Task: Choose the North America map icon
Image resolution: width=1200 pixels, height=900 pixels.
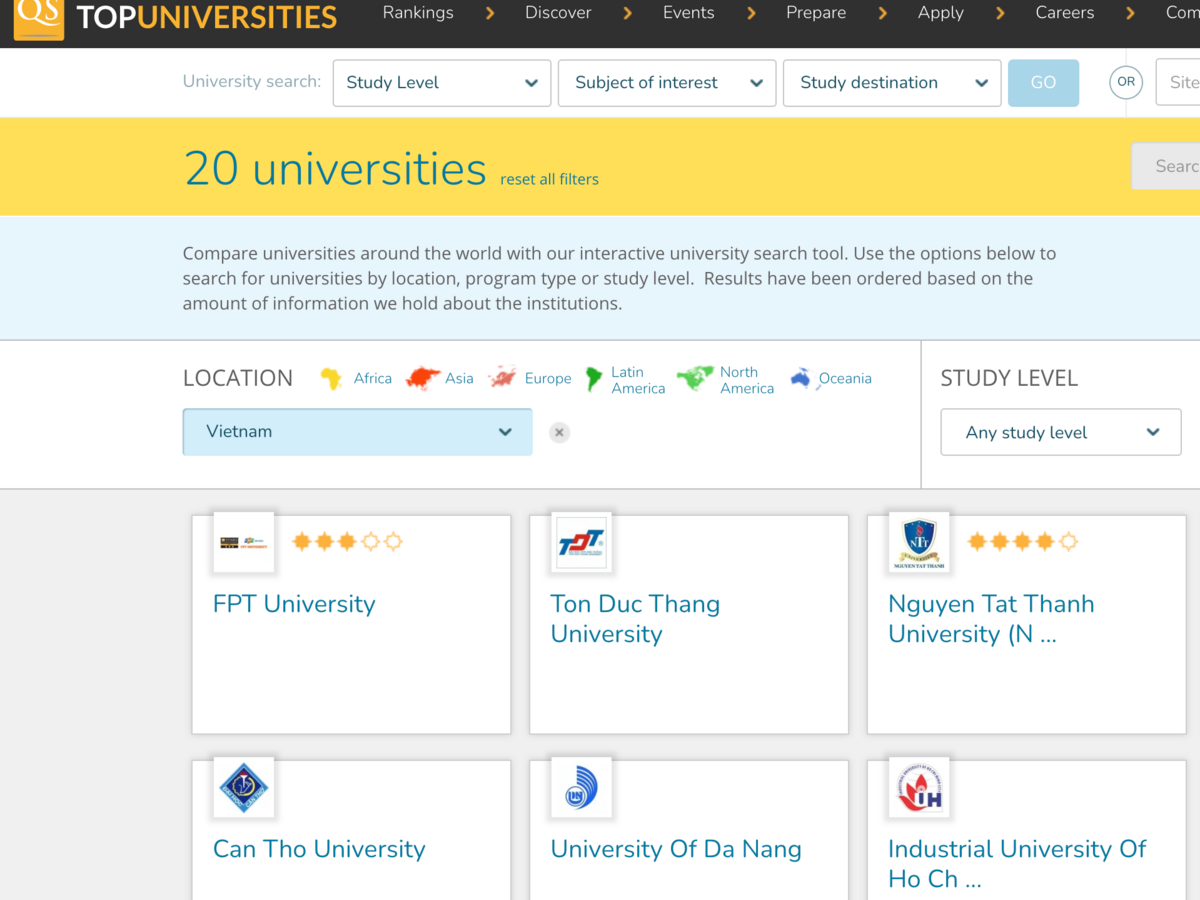Action: click(694, 379)
